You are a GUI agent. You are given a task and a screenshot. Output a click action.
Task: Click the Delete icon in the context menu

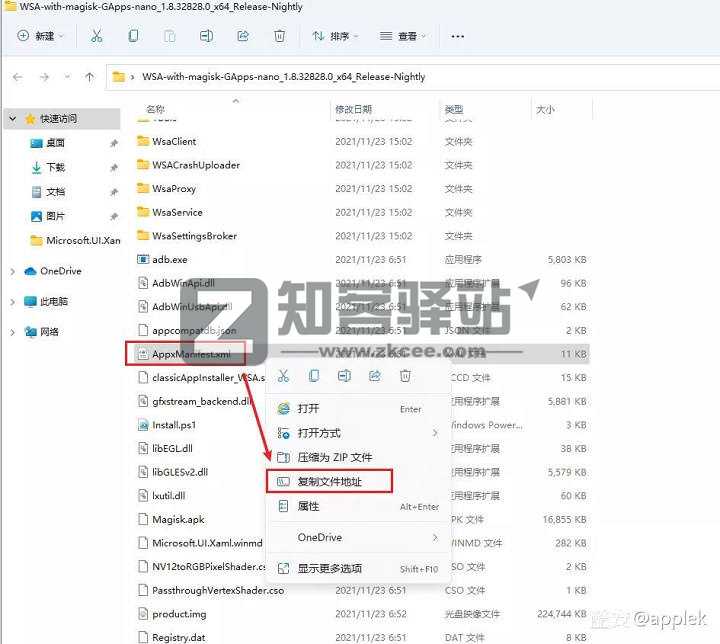tap(405, 376)
